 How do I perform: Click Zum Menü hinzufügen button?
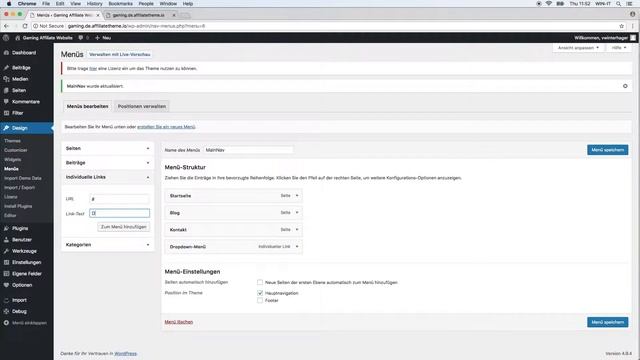[x=123, y=227]
